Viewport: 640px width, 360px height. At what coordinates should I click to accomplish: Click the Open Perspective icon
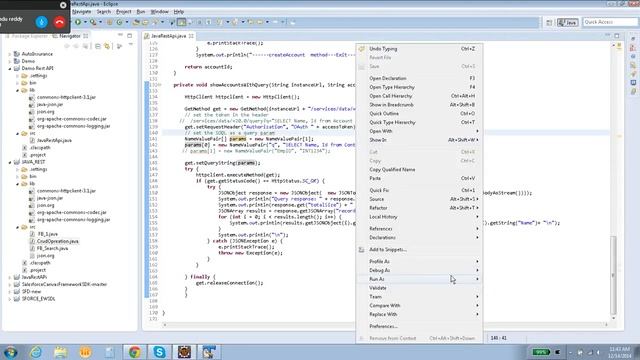(x=549, y=22)
